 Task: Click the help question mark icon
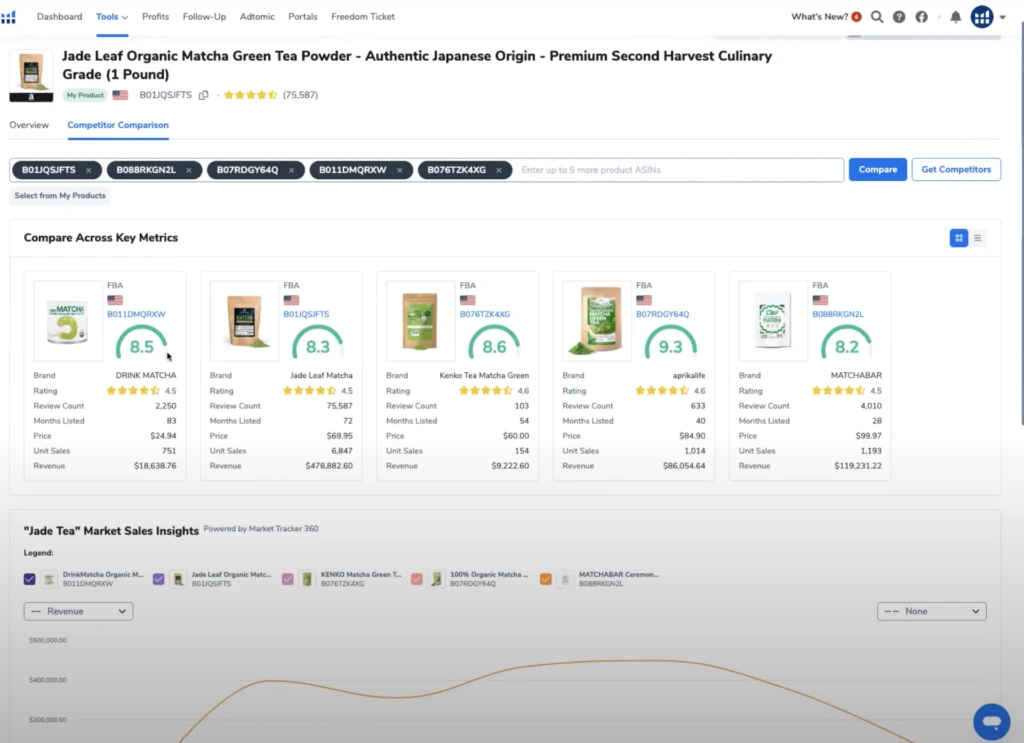click(898, 17)
